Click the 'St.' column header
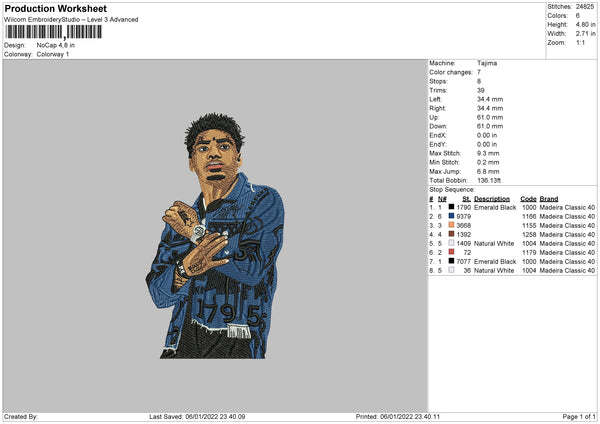The image size is (600, 424). click(x=466, y=199)
